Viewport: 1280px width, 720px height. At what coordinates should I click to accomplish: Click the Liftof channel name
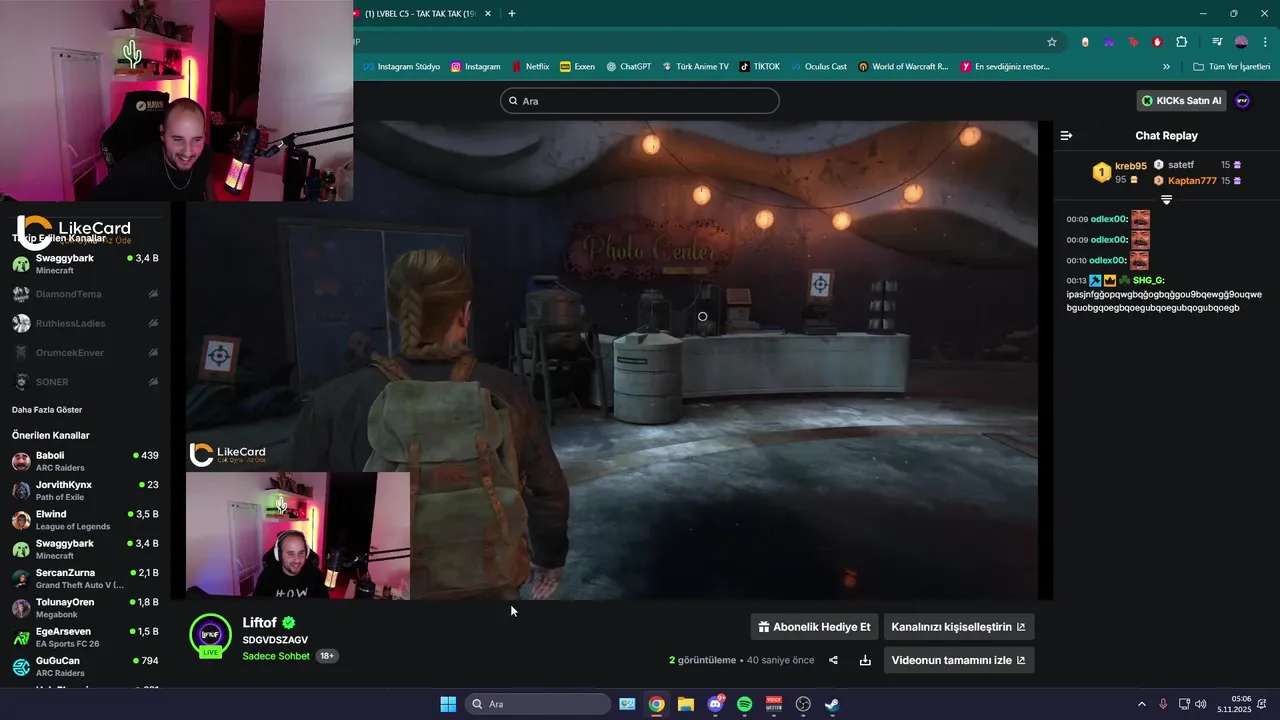[259, 622]
